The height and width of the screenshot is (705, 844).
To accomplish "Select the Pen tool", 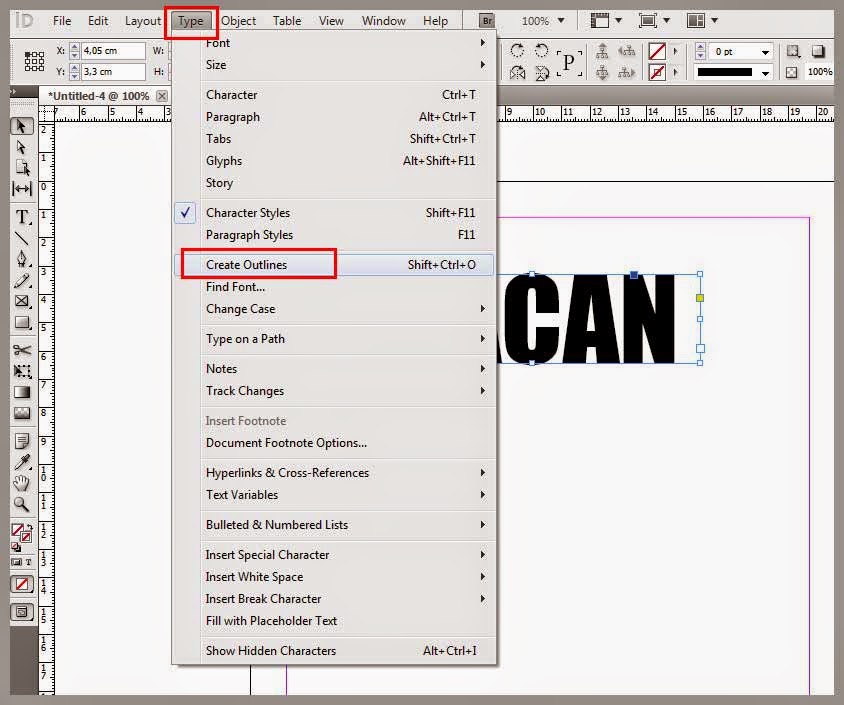I will pos(22,259).
